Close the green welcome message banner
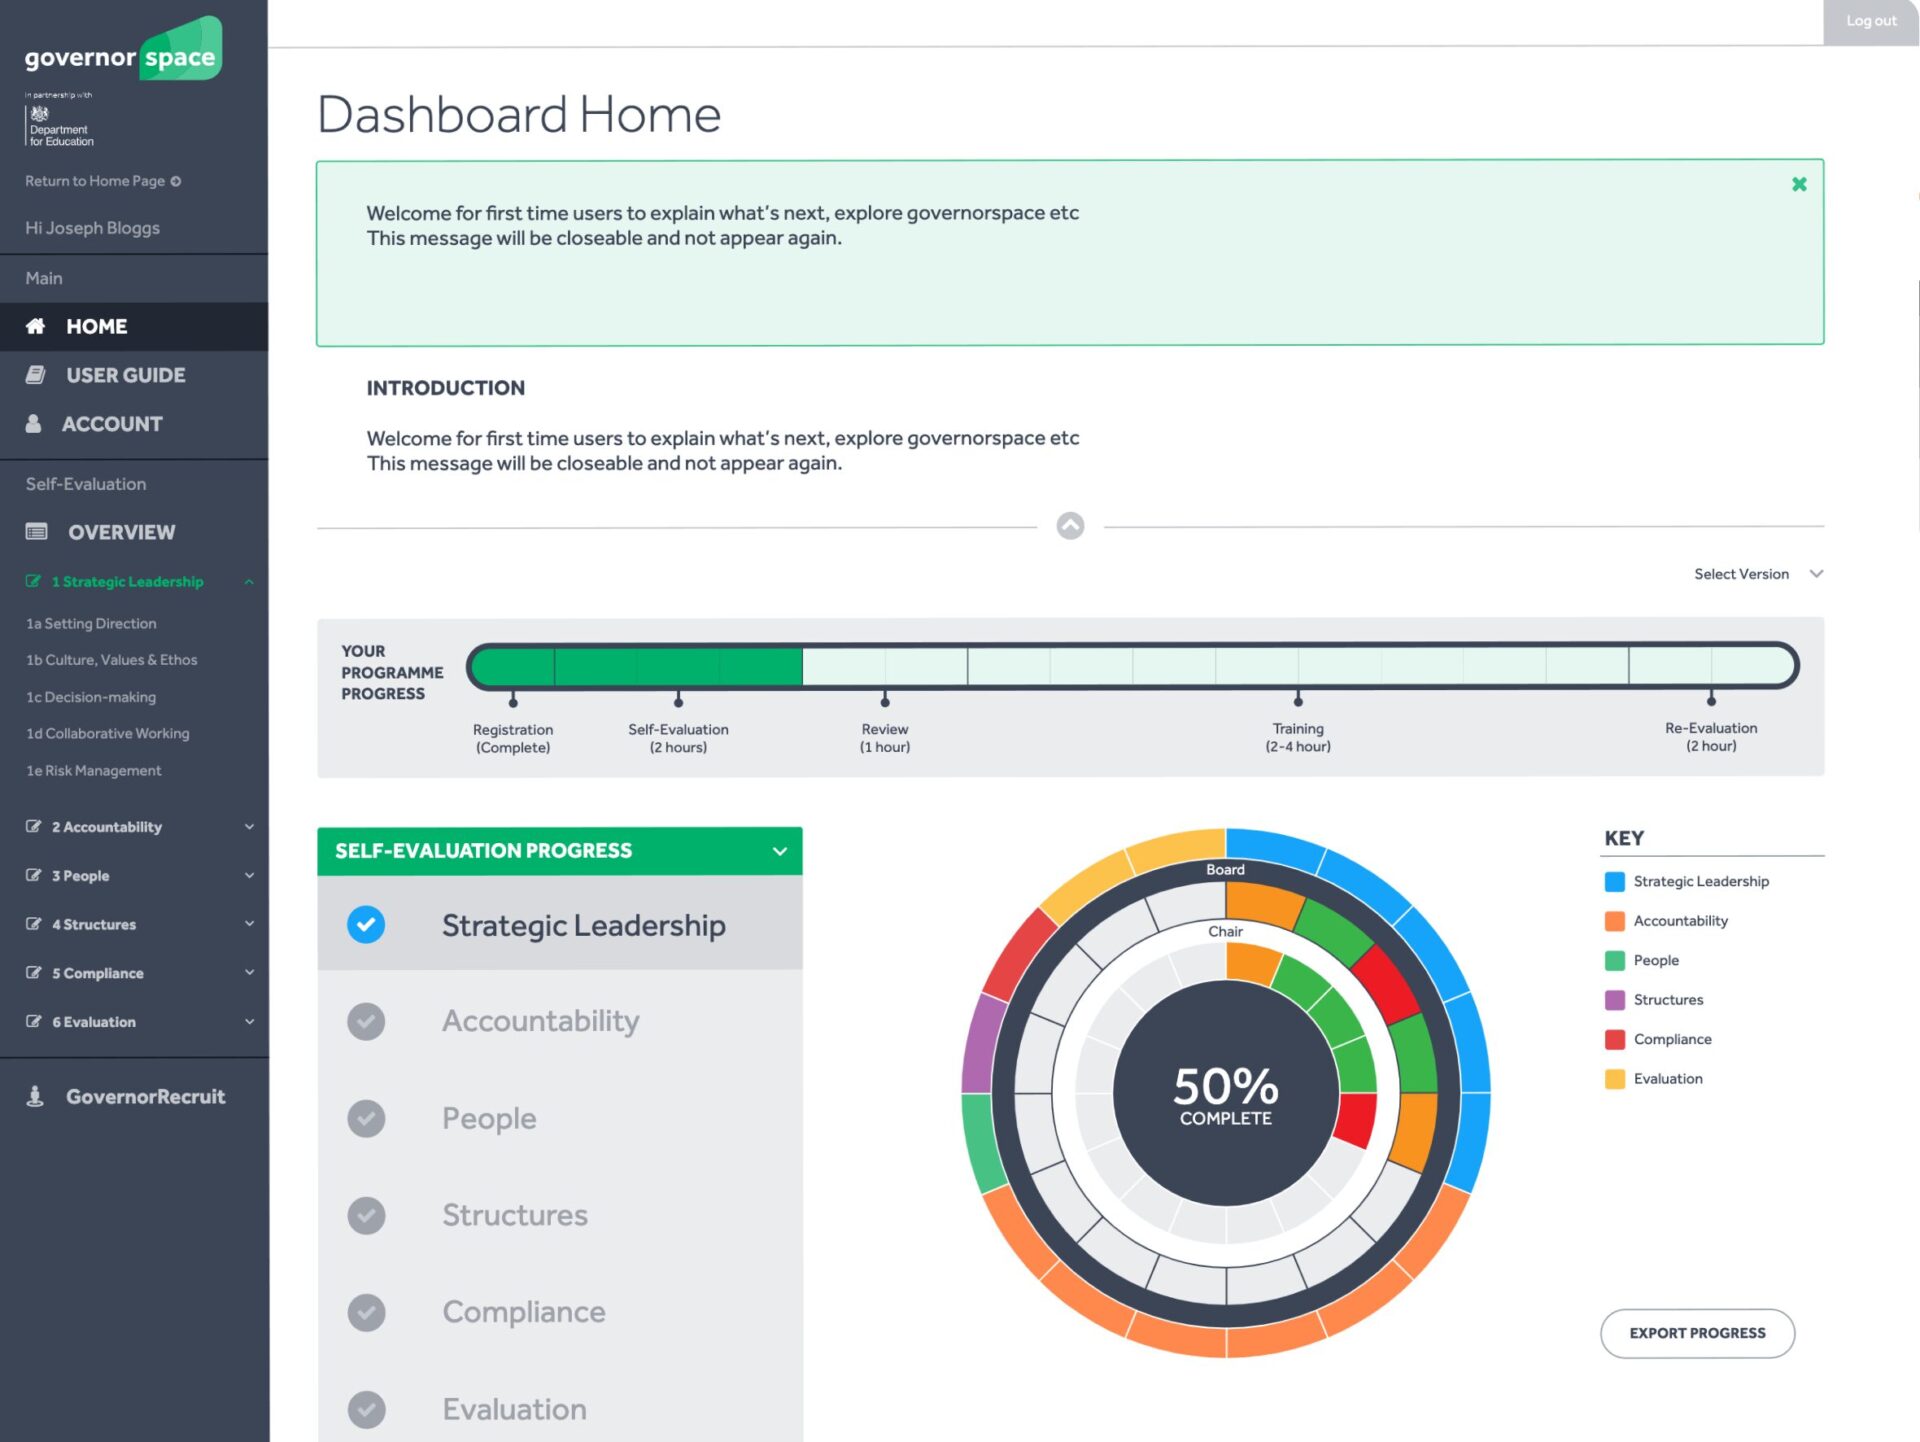This screenshot has height=1442, width=1920. point(1799,184)
